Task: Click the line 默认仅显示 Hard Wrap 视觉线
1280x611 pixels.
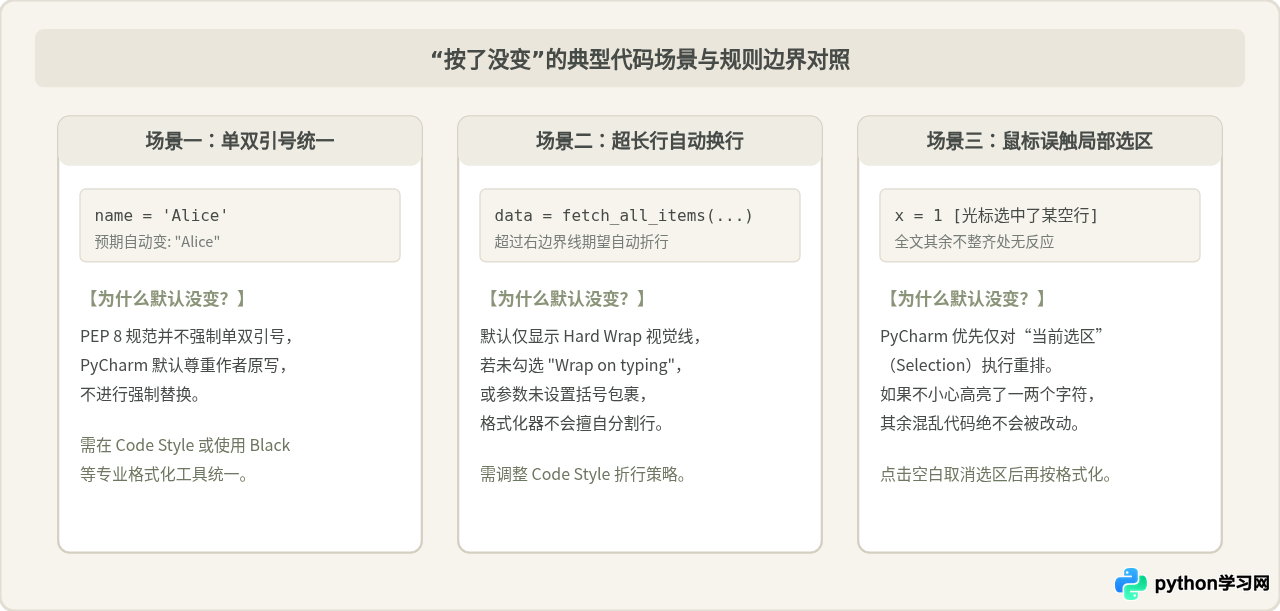Action: (x=592, y=336)
